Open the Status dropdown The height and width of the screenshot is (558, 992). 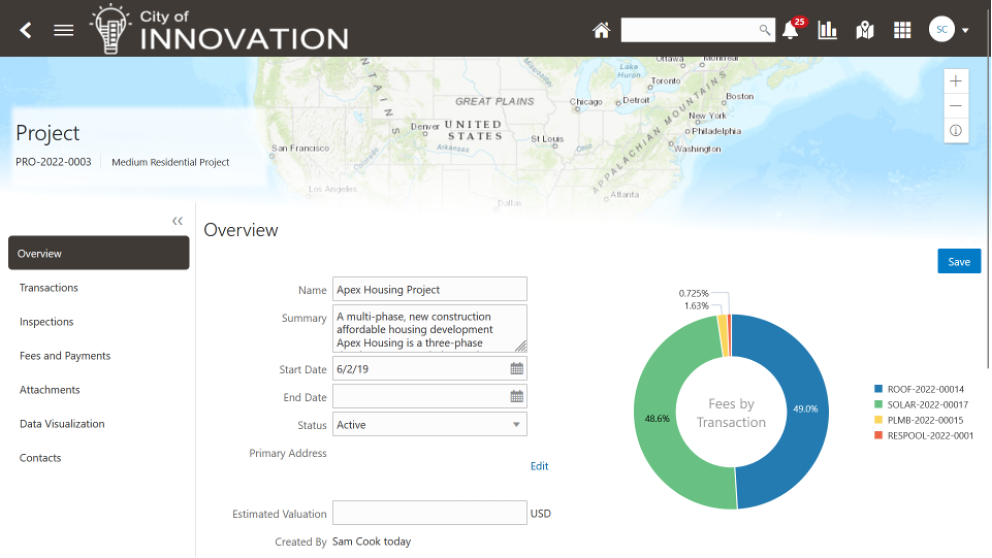pyautogui.click(x=430, y=425)
